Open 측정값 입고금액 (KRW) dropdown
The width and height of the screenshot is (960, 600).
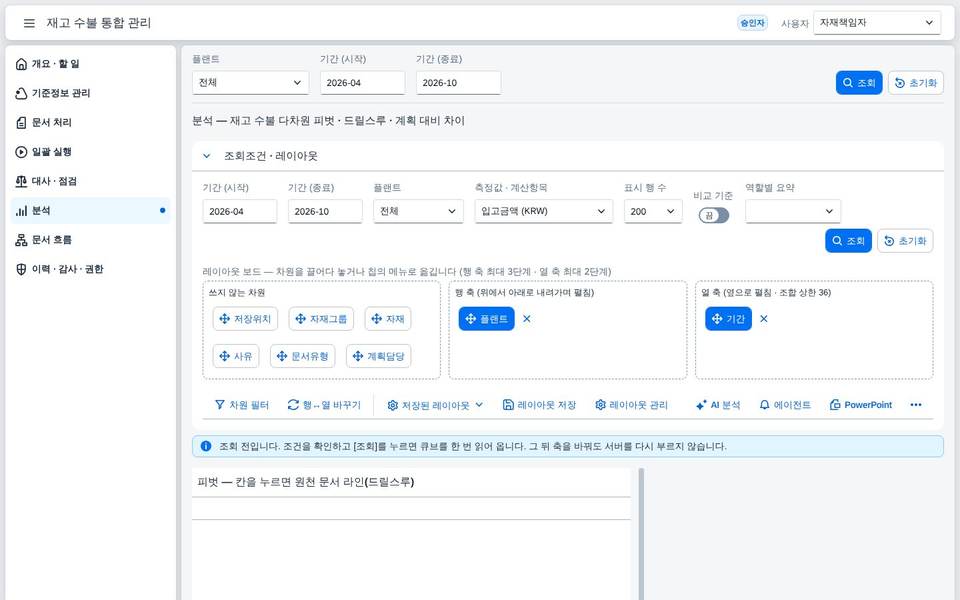pyautogui.click(x=544, y=211)
